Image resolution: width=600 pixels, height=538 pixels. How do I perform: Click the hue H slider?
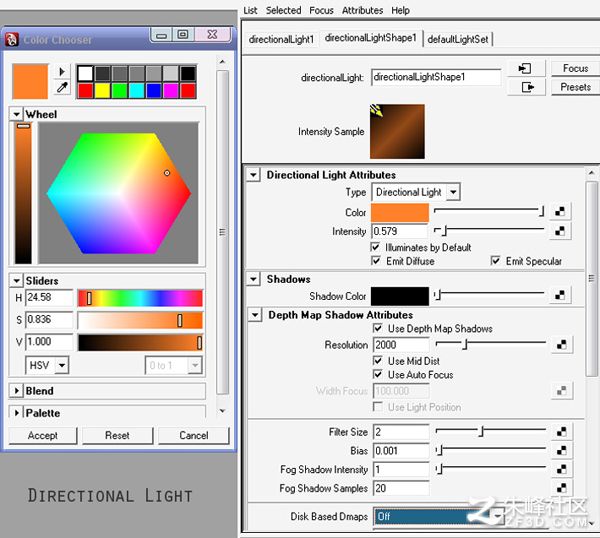(x=140, y=298)
